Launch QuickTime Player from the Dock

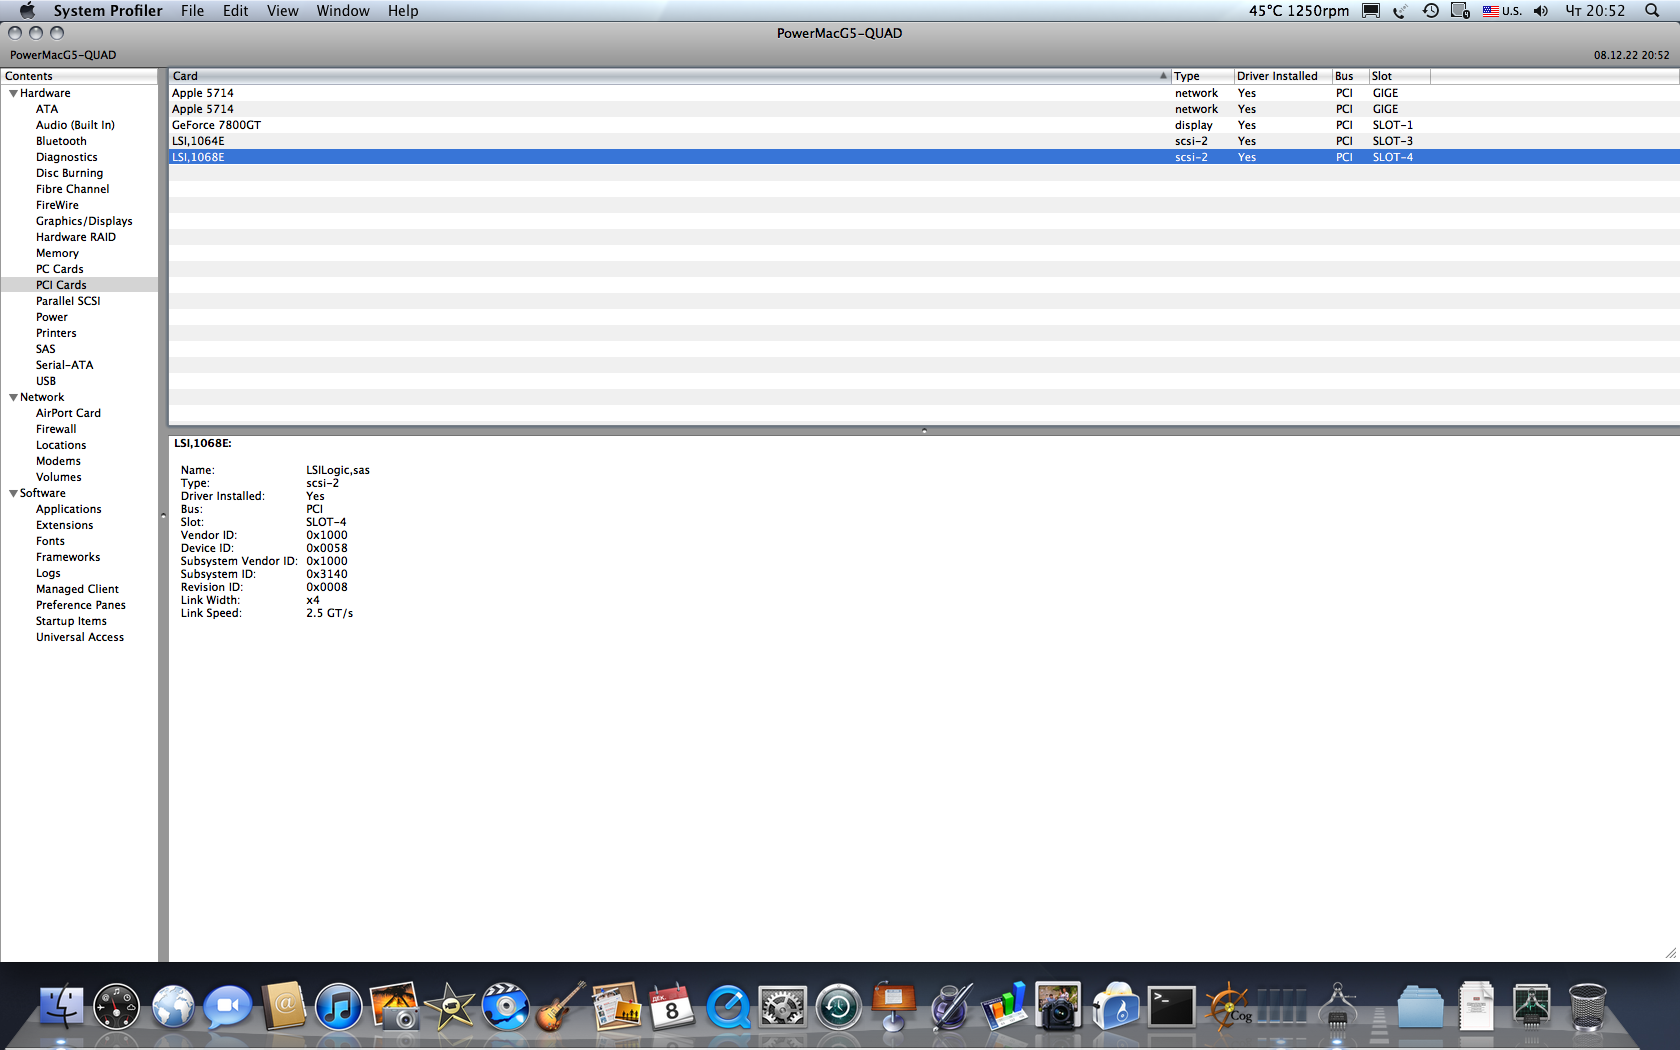(x=728, y=1006)
